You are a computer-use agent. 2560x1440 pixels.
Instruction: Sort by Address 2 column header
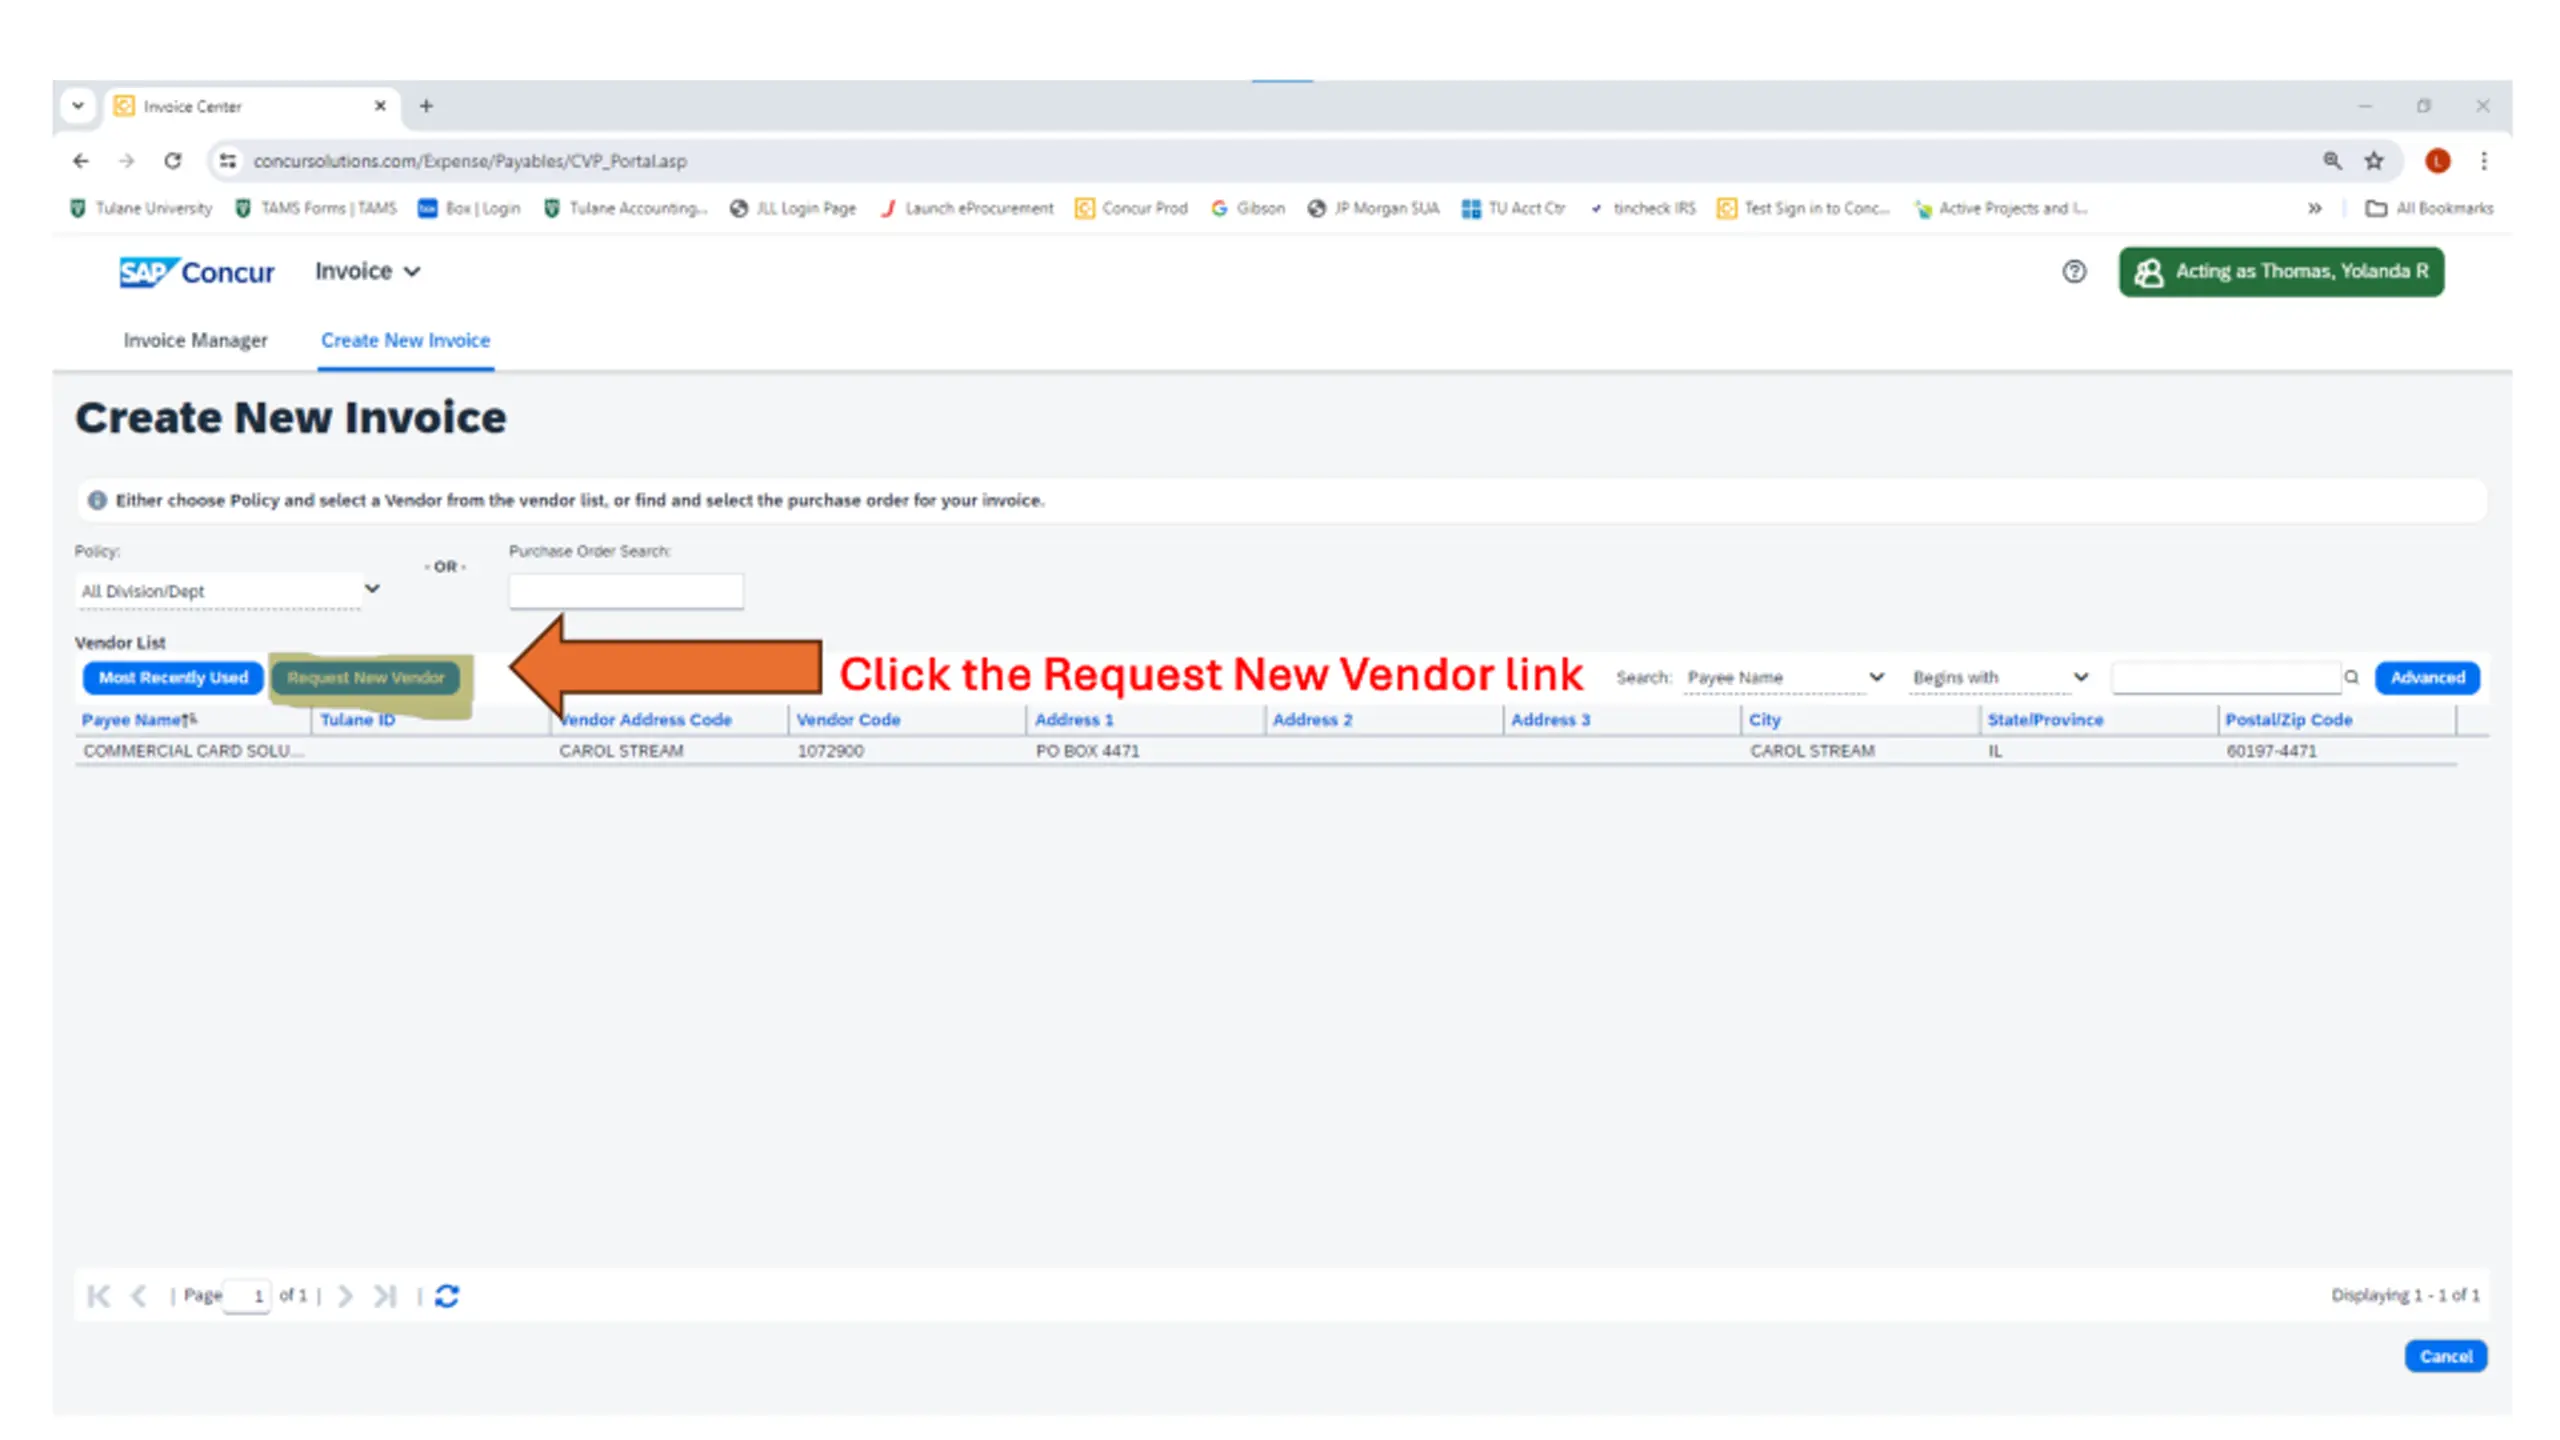coord(1312,720)
